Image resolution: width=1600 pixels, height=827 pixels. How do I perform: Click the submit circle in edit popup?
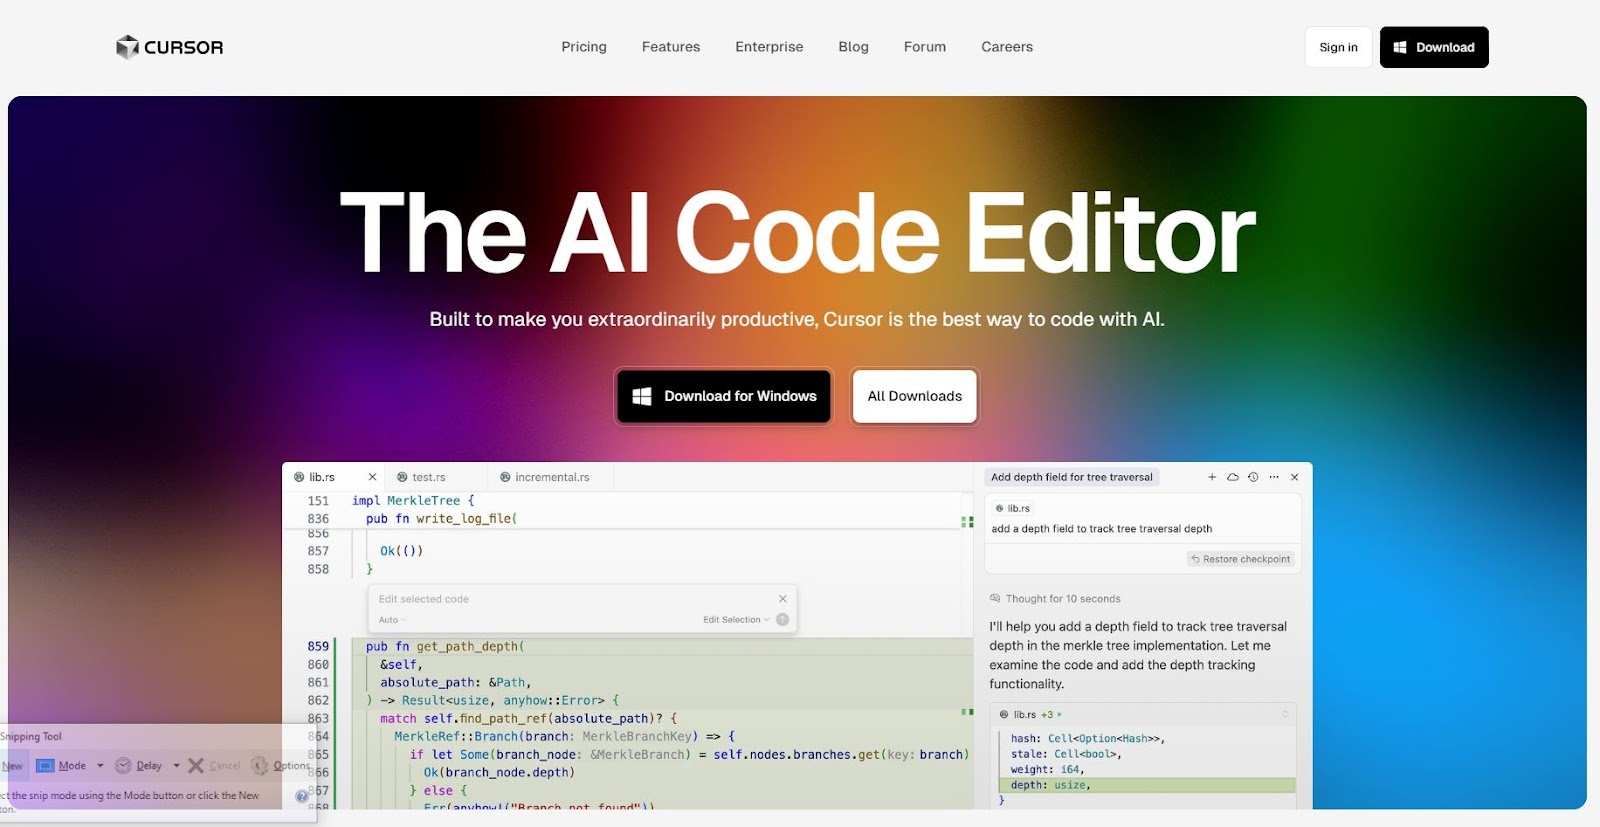(x=783, y=620)
